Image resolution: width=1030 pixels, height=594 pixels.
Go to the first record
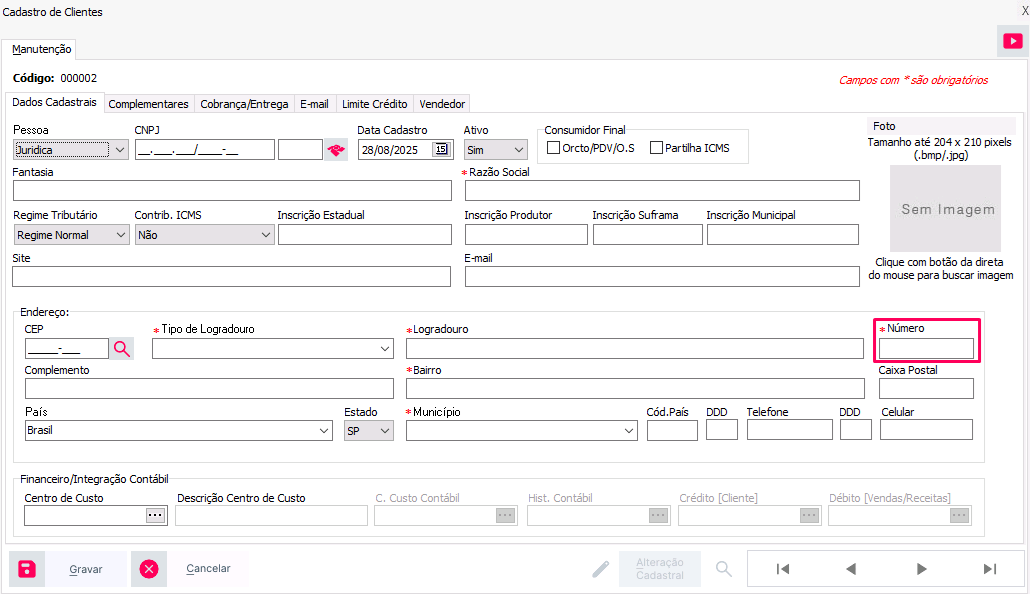point(783,569)
